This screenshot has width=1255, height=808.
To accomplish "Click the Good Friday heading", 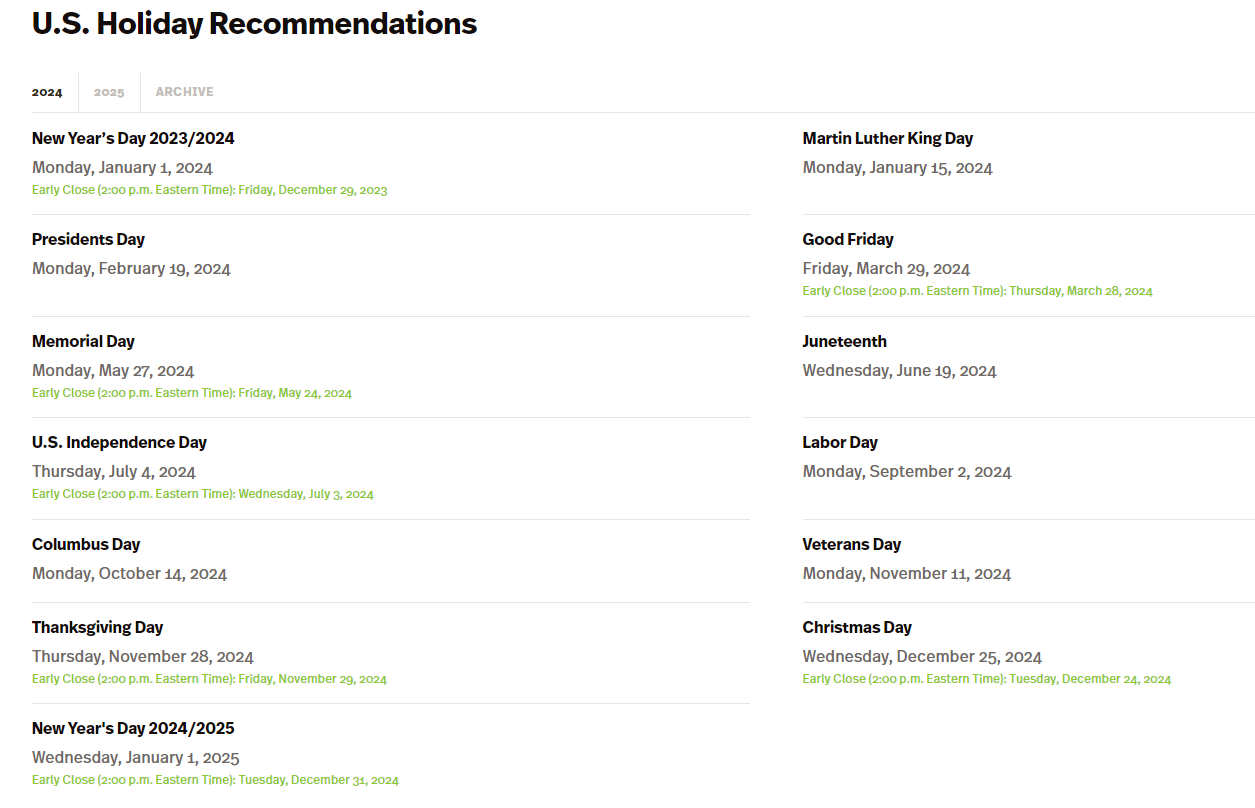I will (x=848, y=239).
